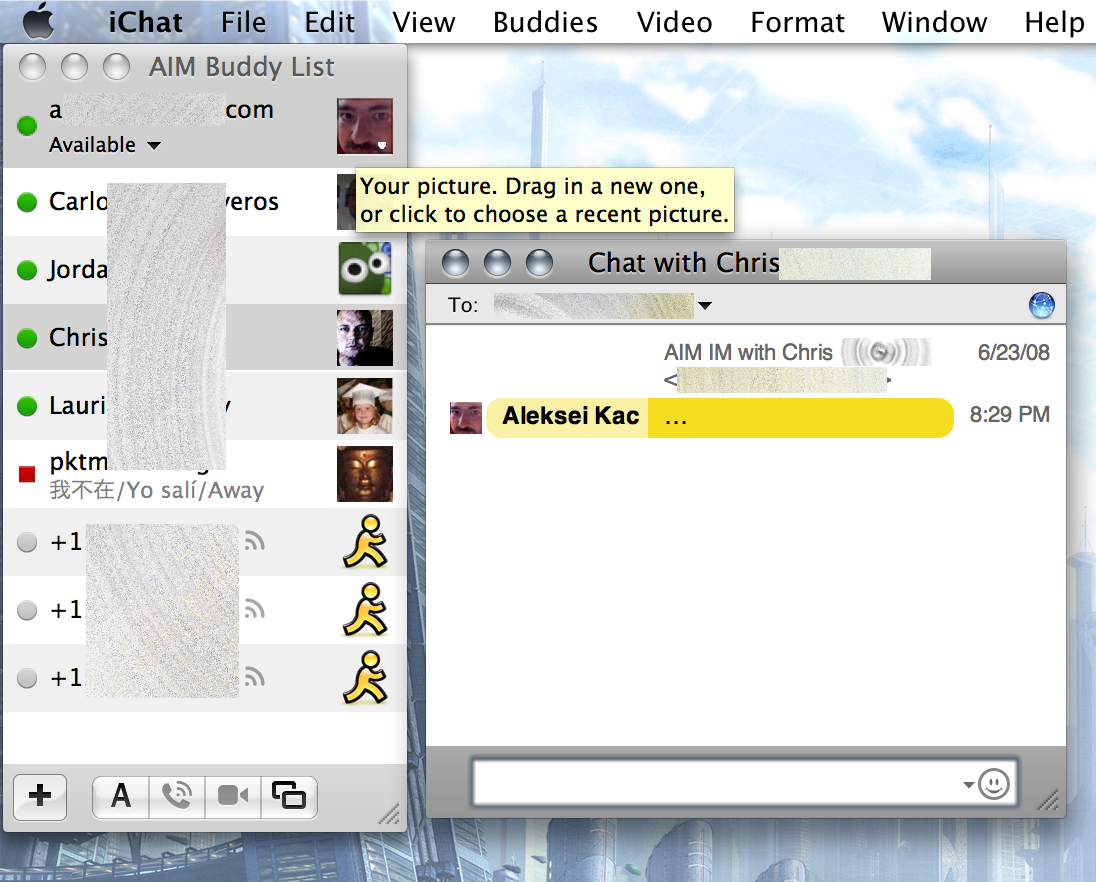The image size is (1096, 882).
Task: Click the away status message text
Action: (x=157, y=490)
